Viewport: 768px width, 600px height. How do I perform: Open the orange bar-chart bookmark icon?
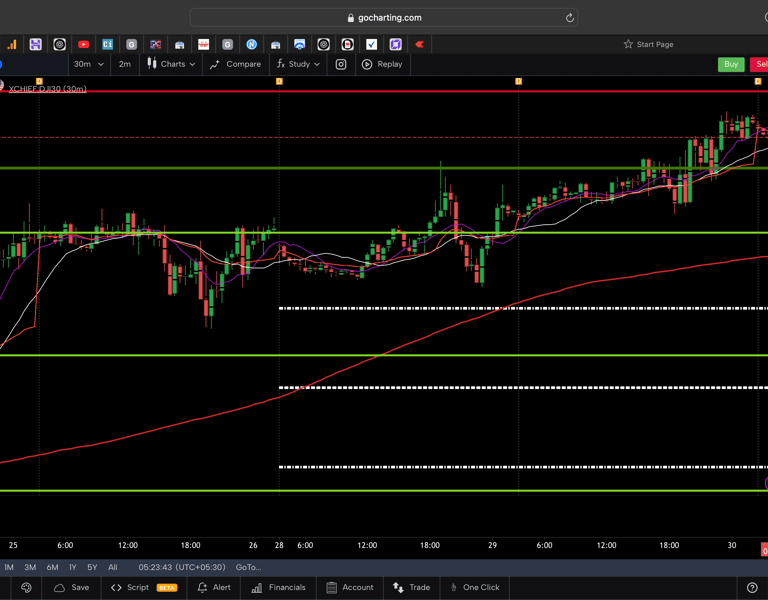(11, 45)
